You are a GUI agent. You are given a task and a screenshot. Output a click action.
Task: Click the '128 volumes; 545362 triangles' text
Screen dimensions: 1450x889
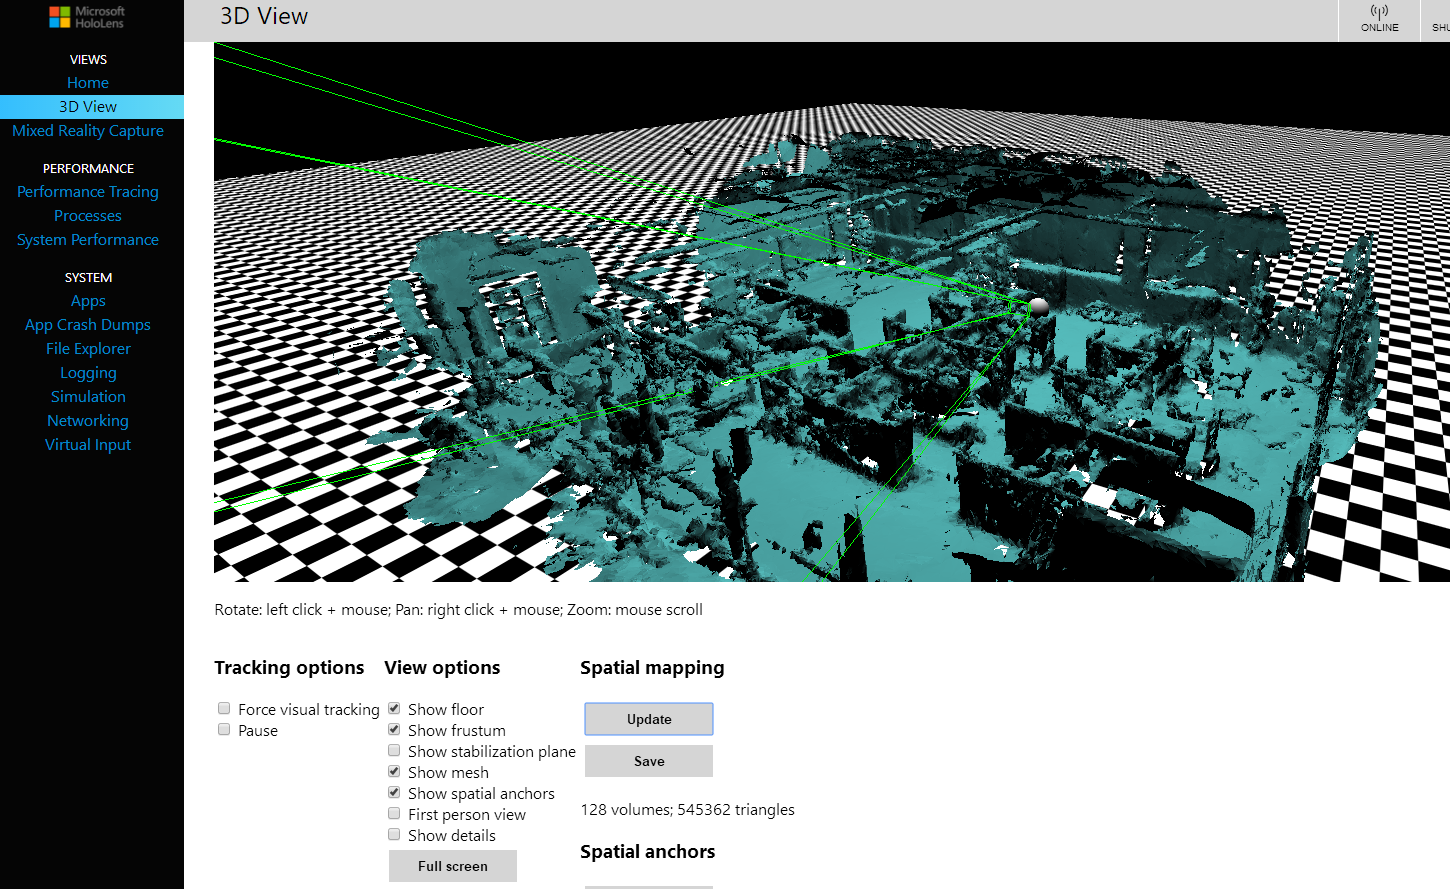(688, 810)
